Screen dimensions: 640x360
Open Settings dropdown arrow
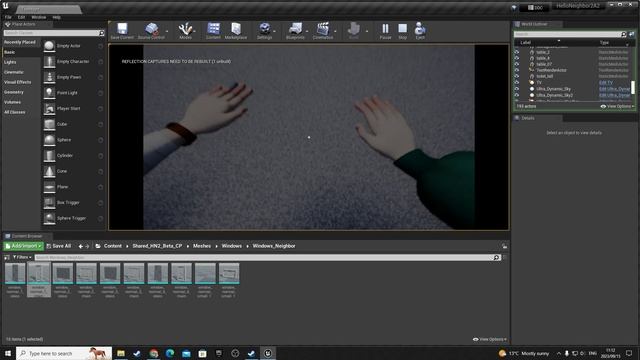pos(275,31)
